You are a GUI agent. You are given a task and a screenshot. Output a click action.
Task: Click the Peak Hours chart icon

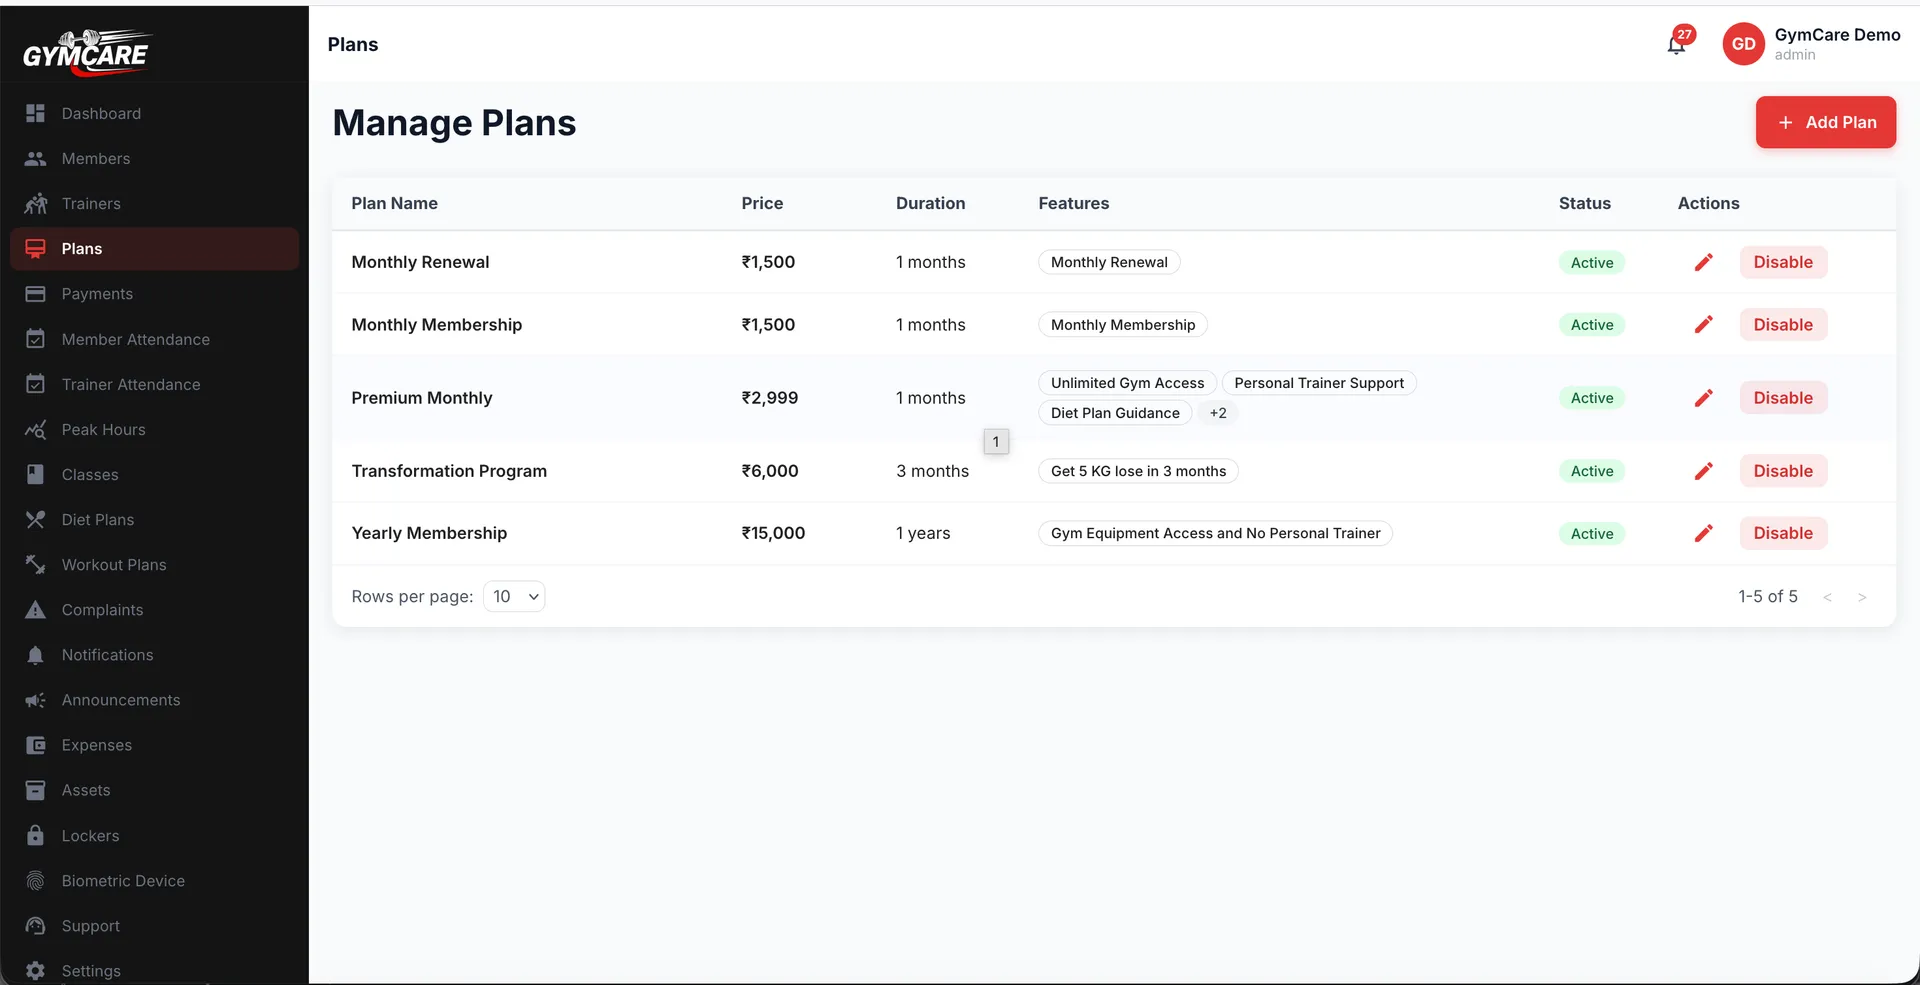(36, 429)
